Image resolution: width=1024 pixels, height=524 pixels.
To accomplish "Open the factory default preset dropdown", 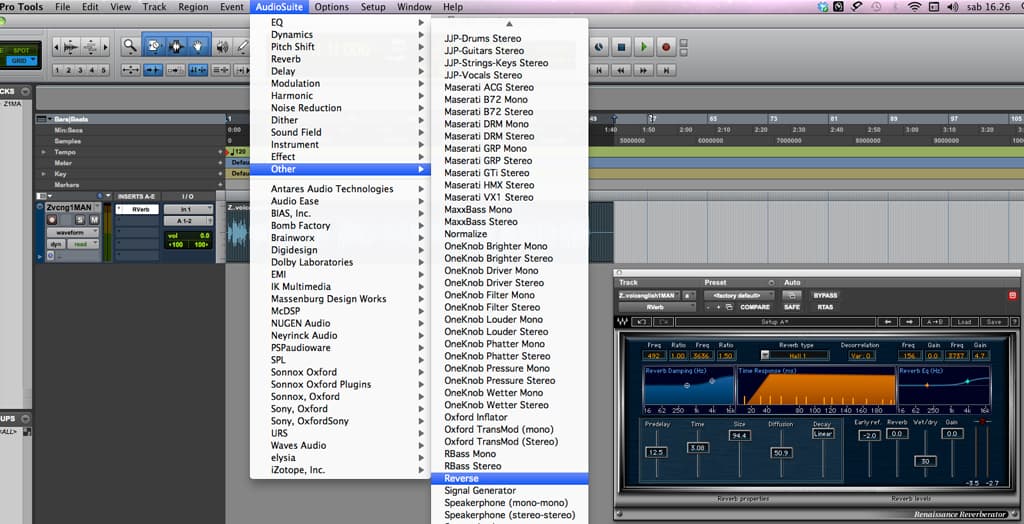I will coord(739,295).
